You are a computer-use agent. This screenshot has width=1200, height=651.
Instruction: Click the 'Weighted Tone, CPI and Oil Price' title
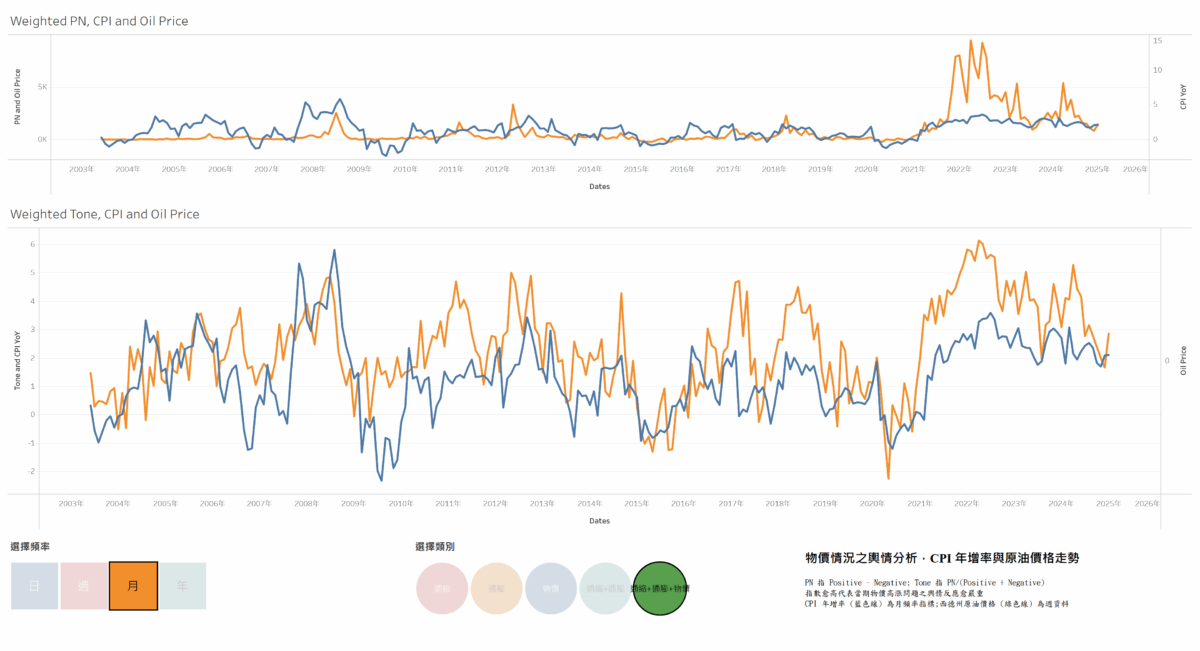104,214
